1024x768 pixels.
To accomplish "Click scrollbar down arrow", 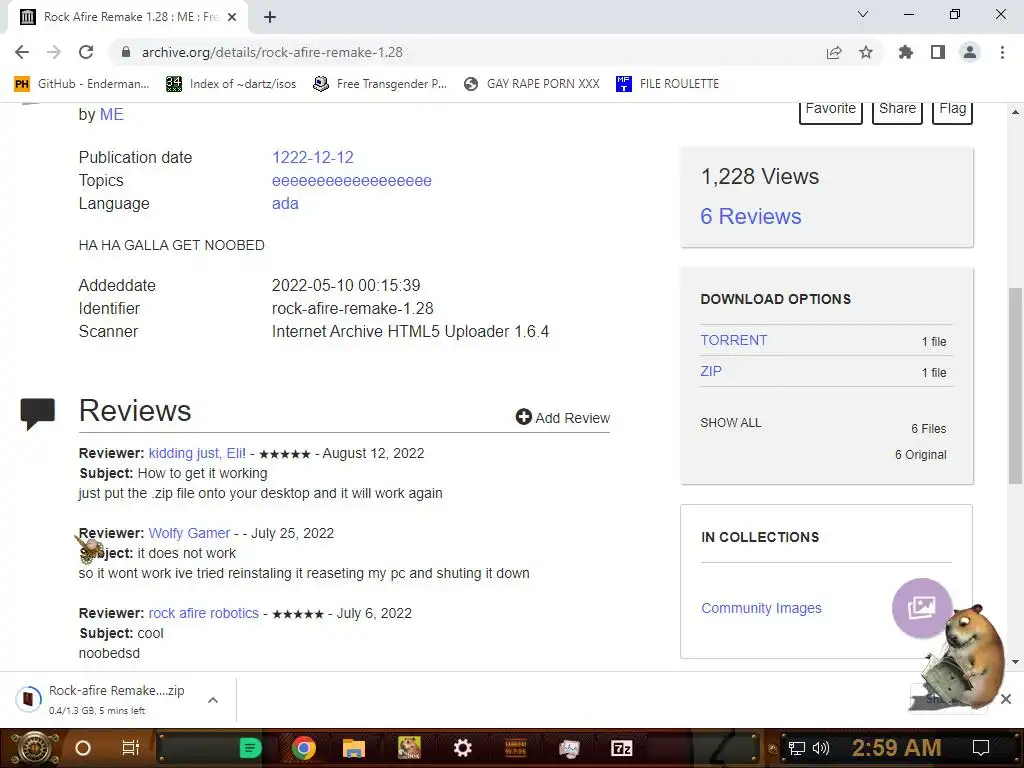I will coord(1015,662).
